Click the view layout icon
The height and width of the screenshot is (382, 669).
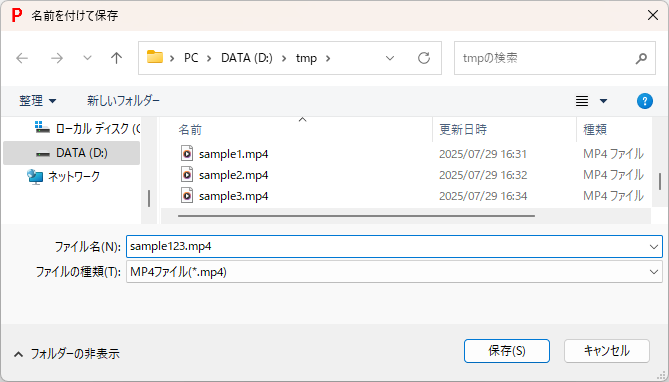[582, 101]
